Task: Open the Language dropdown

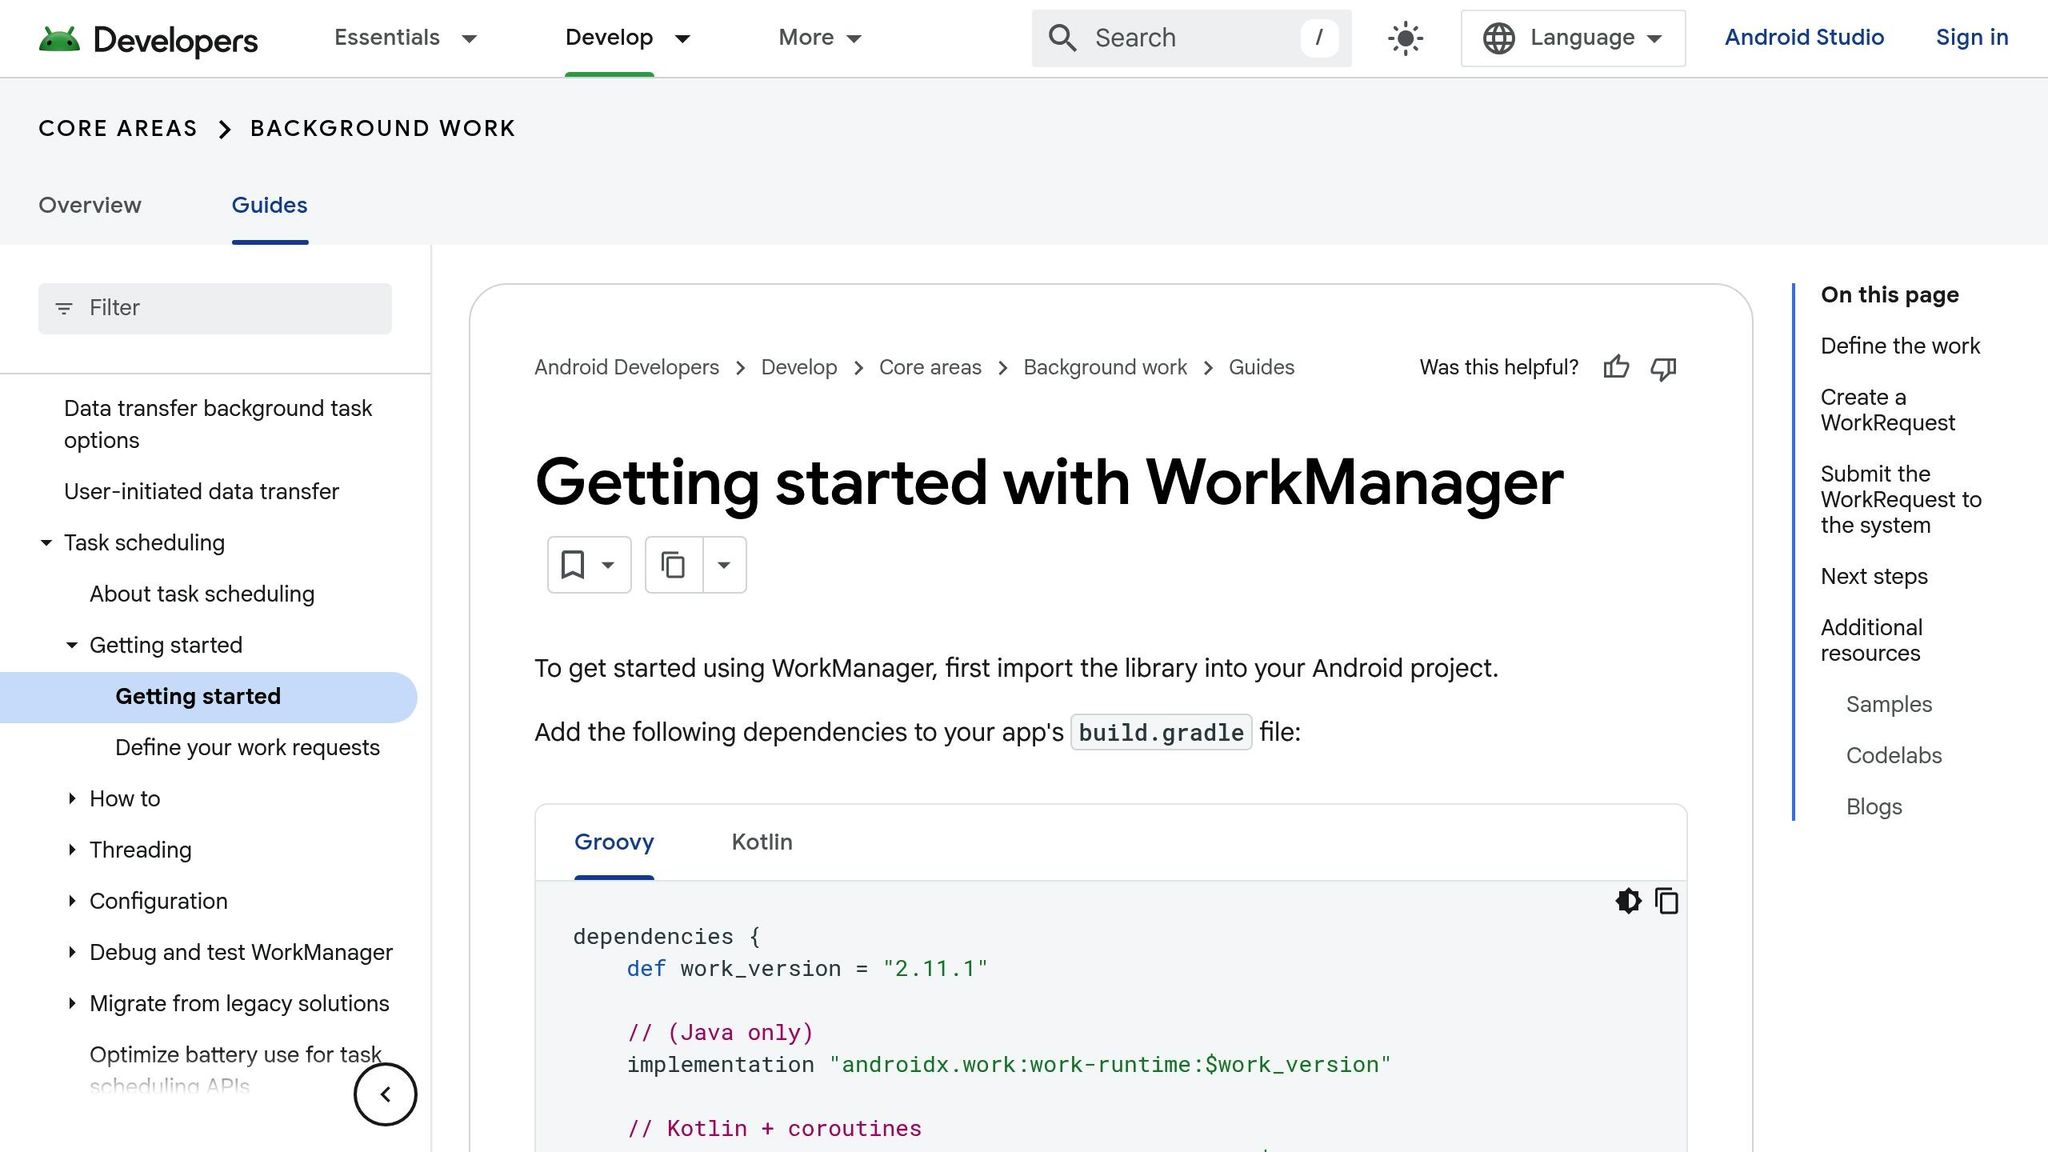Action: (x=1571, y=38)
